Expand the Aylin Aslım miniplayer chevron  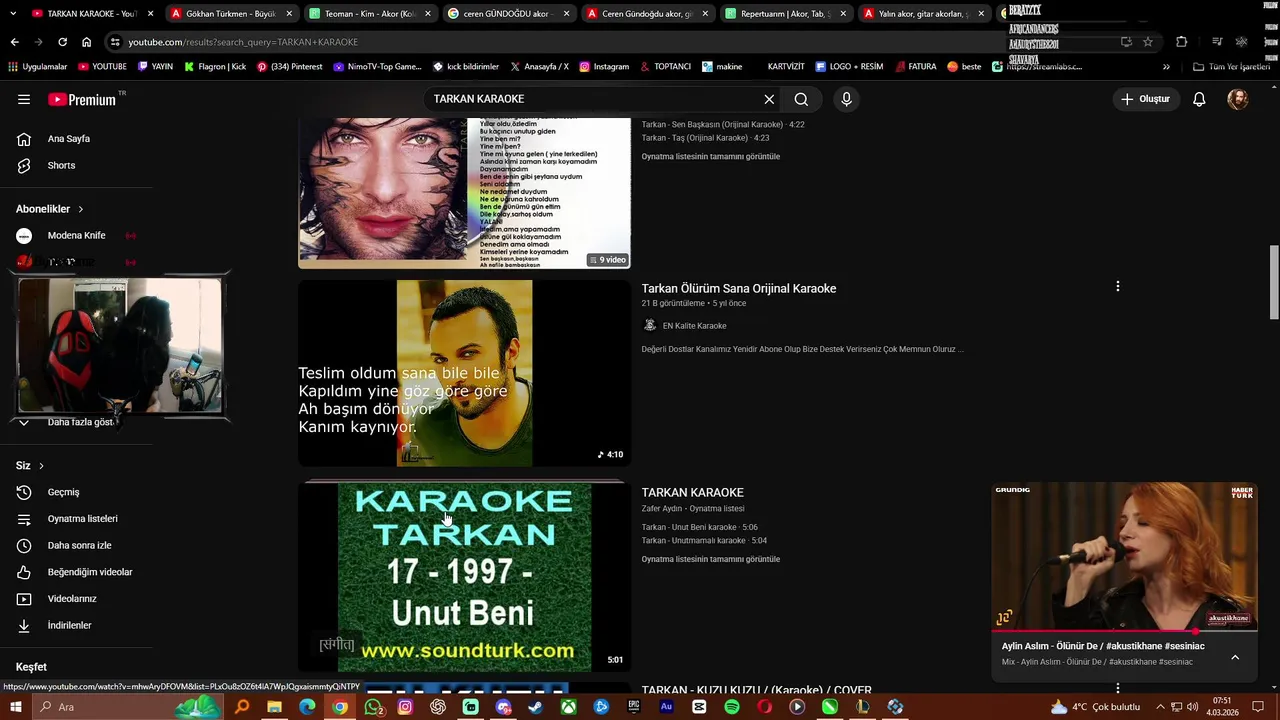click(x=1235, y=657)
